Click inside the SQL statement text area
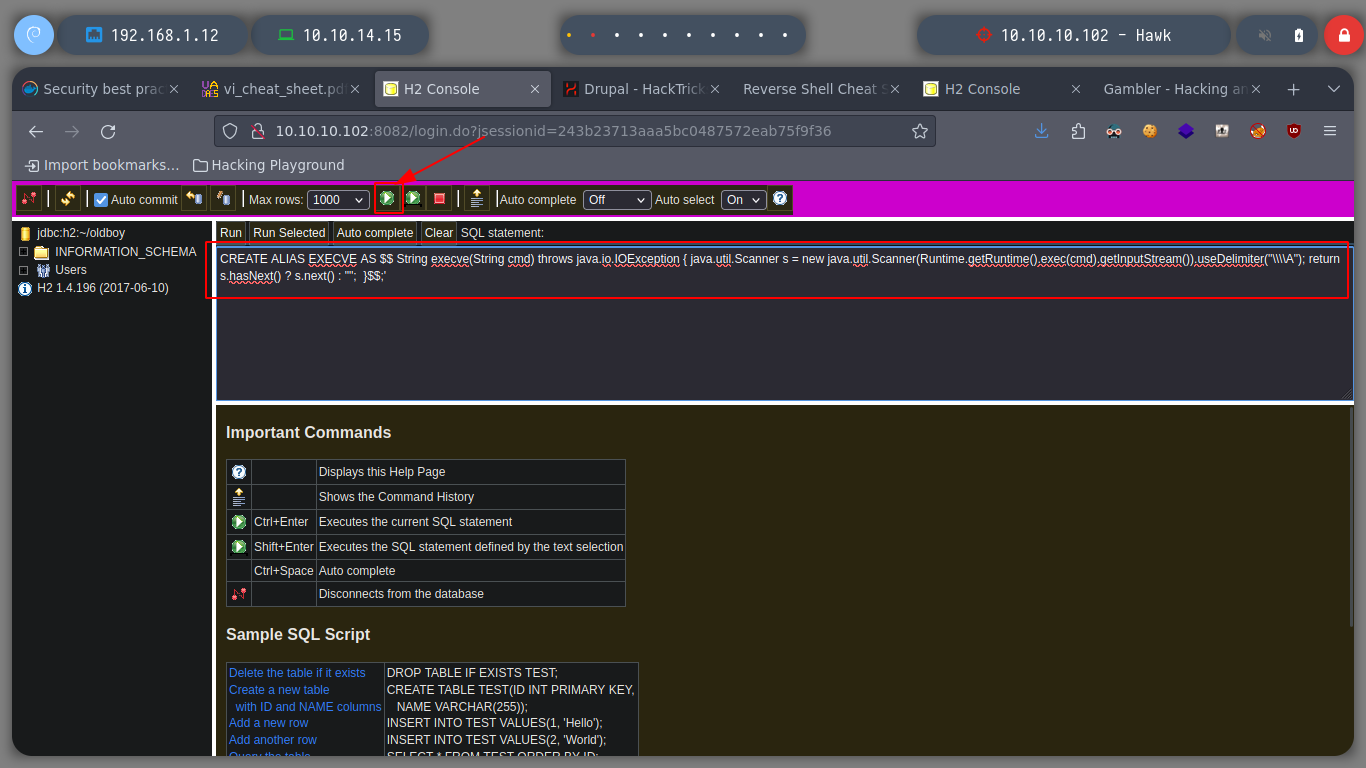 784,322
